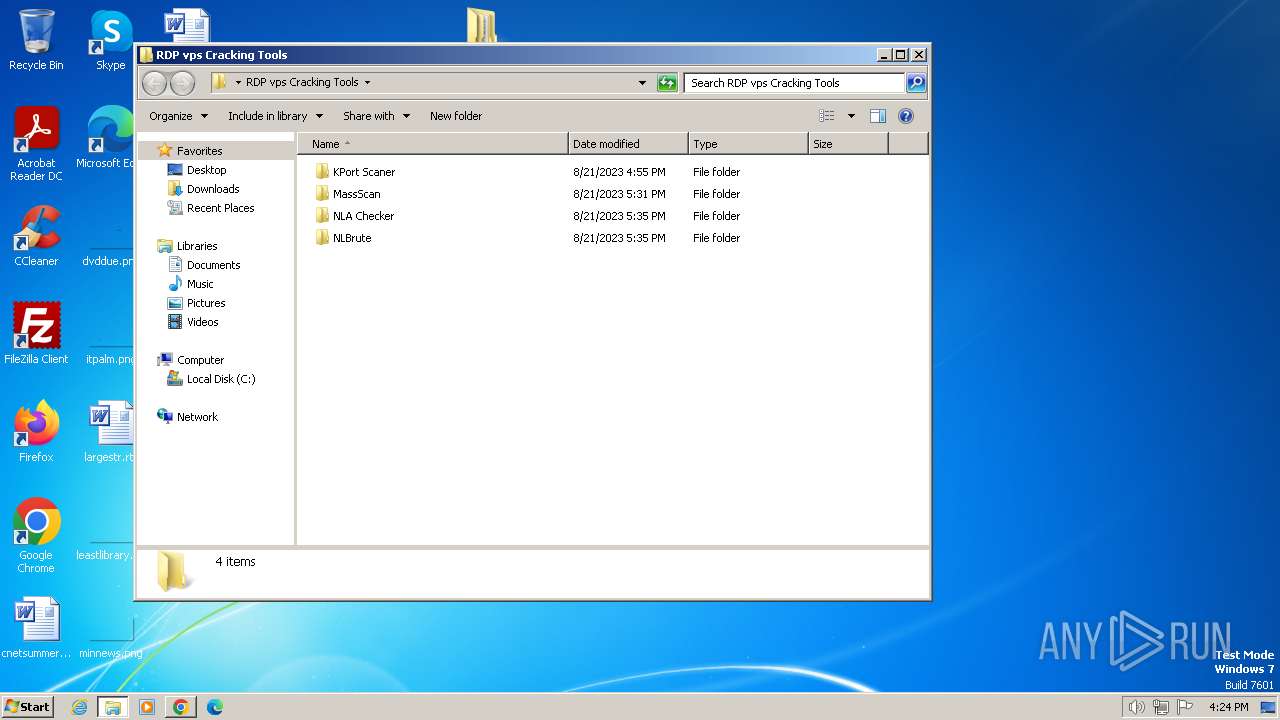The height and width of the screenshot is (720, 1280).
Task: Open the Share with dropdown
Action: click(376, 116)
